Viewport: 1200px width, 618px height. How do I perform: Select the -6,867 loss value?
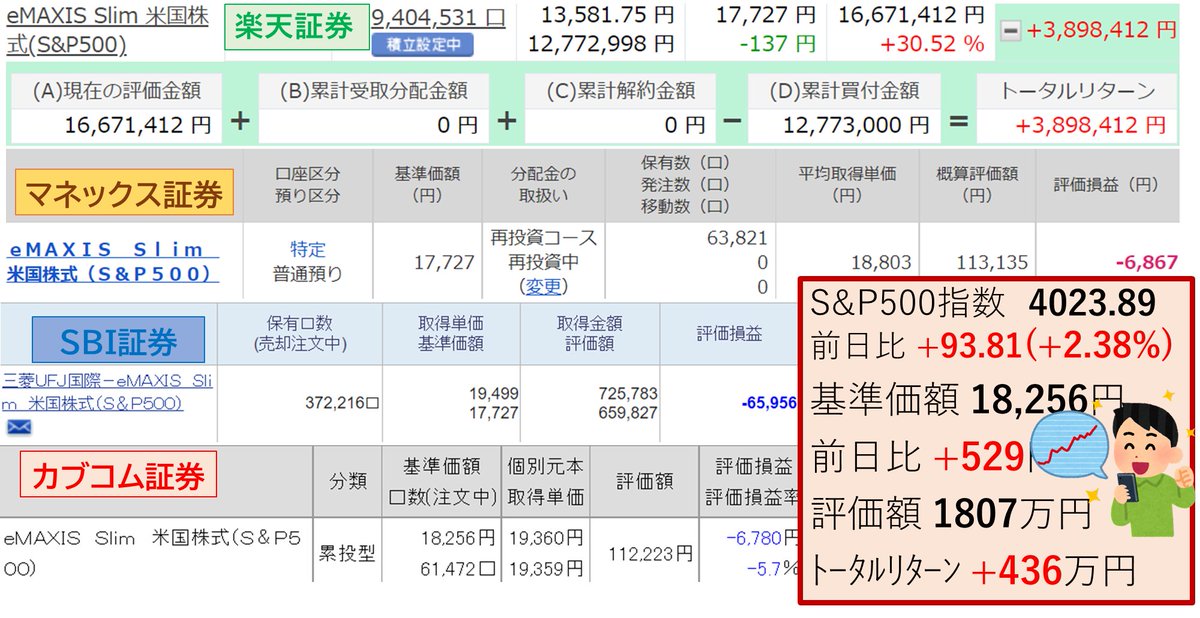1148,262
